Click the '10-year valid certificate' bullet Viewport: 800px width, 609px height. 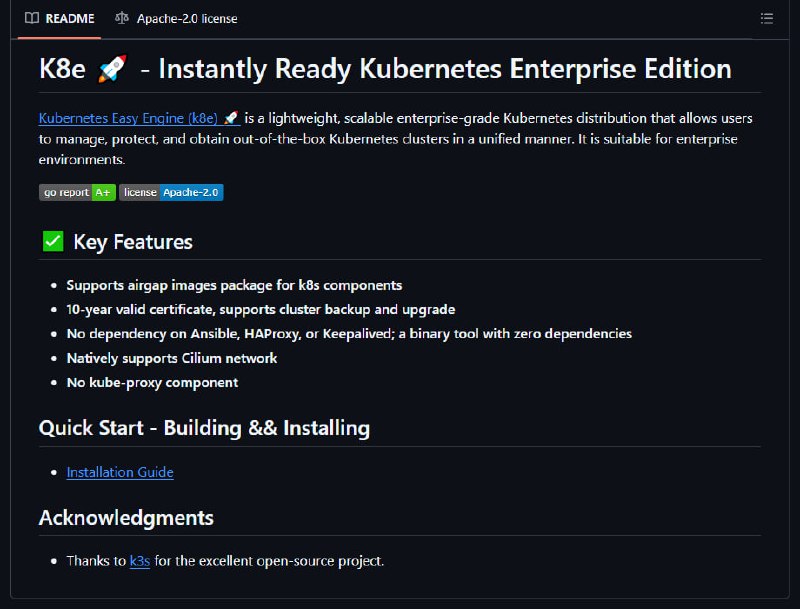click(x=261, y=310)
